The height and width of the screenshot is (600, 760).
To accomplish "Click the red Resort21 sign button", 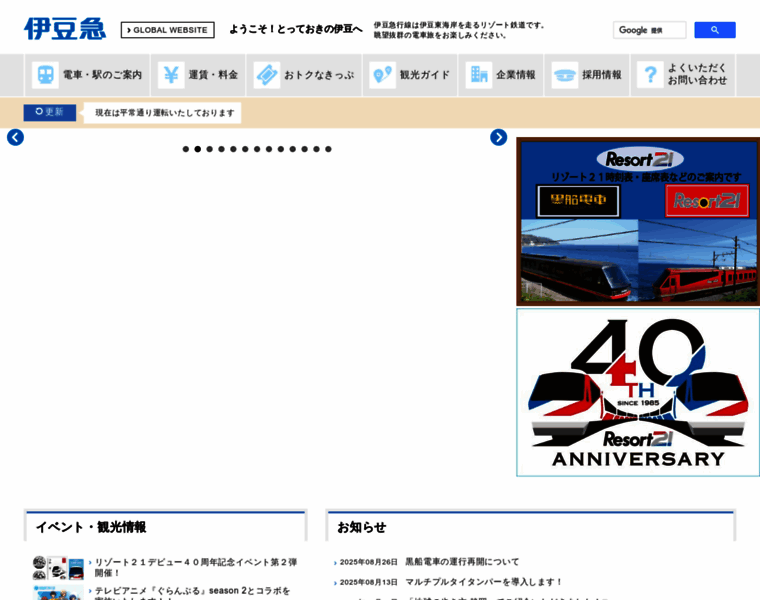I will (707, 200).
